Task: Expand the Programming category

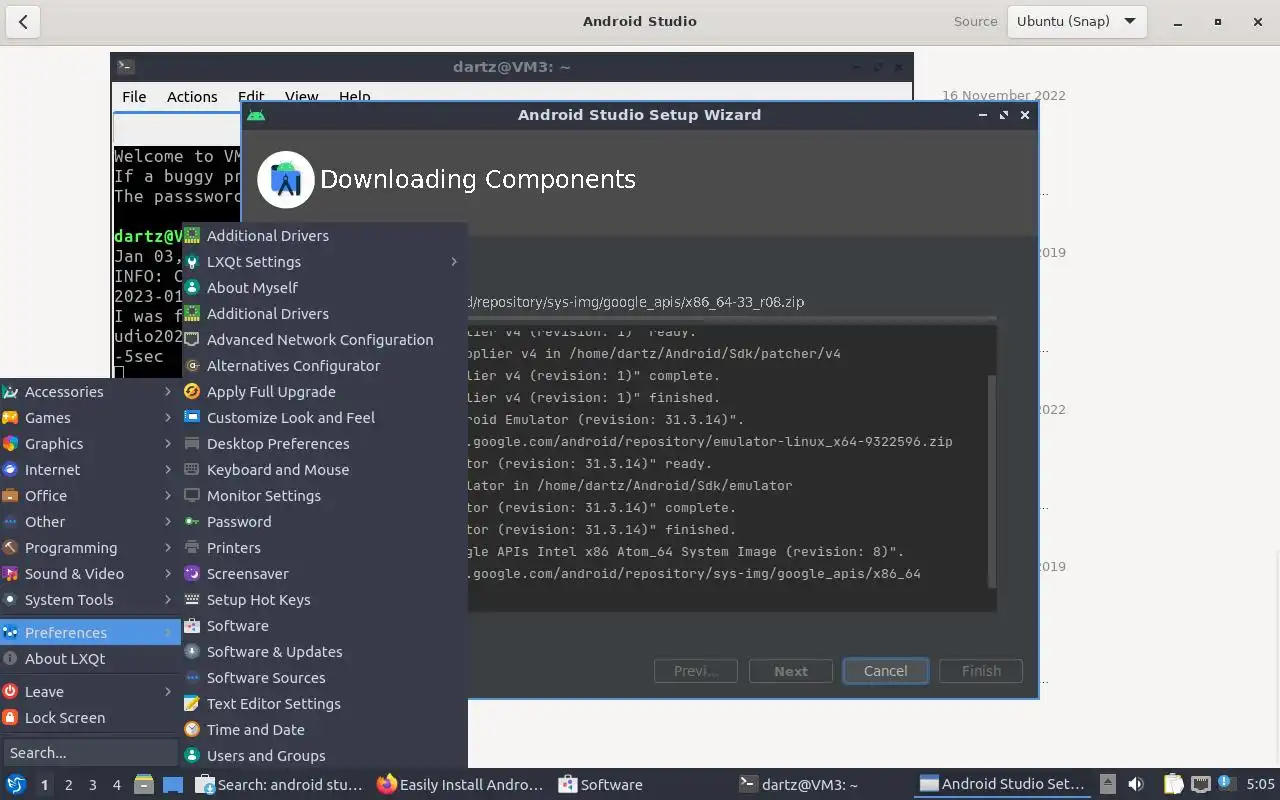Action: [x=90, y=547]
